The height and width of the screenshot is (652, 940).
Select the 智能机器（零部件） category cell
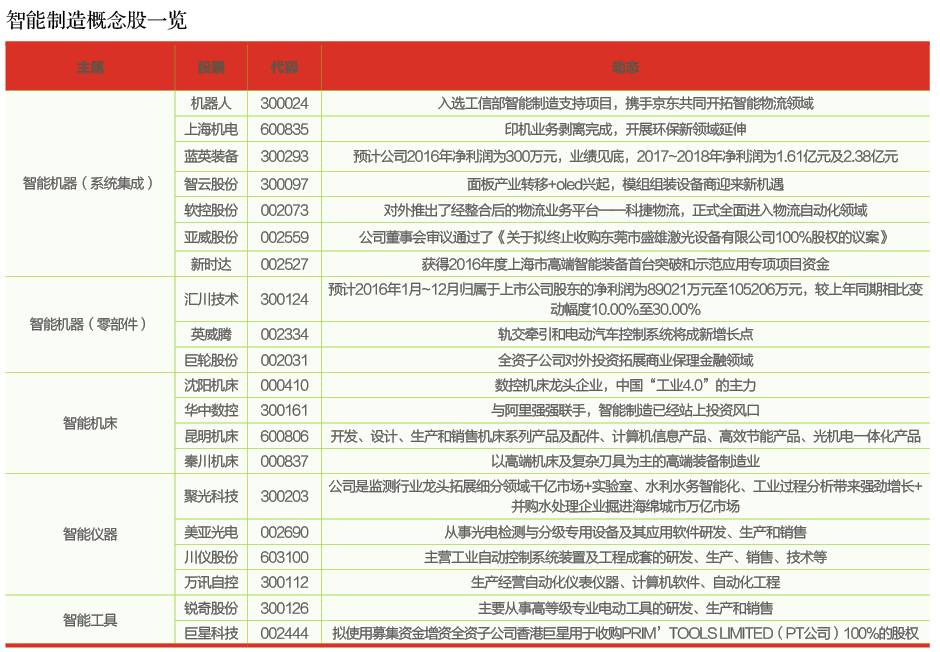(x=90, y=324)
